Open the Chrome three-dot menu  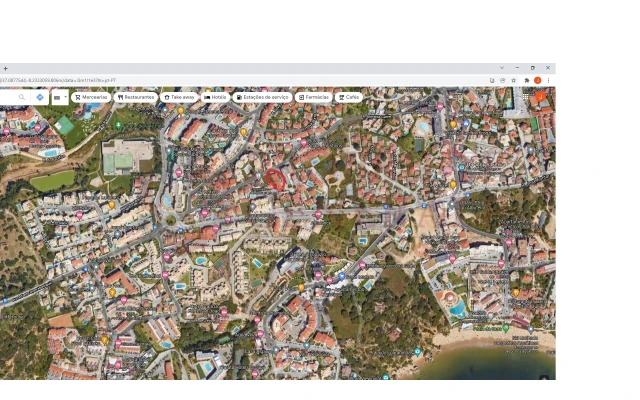click(x=548, y=80)
